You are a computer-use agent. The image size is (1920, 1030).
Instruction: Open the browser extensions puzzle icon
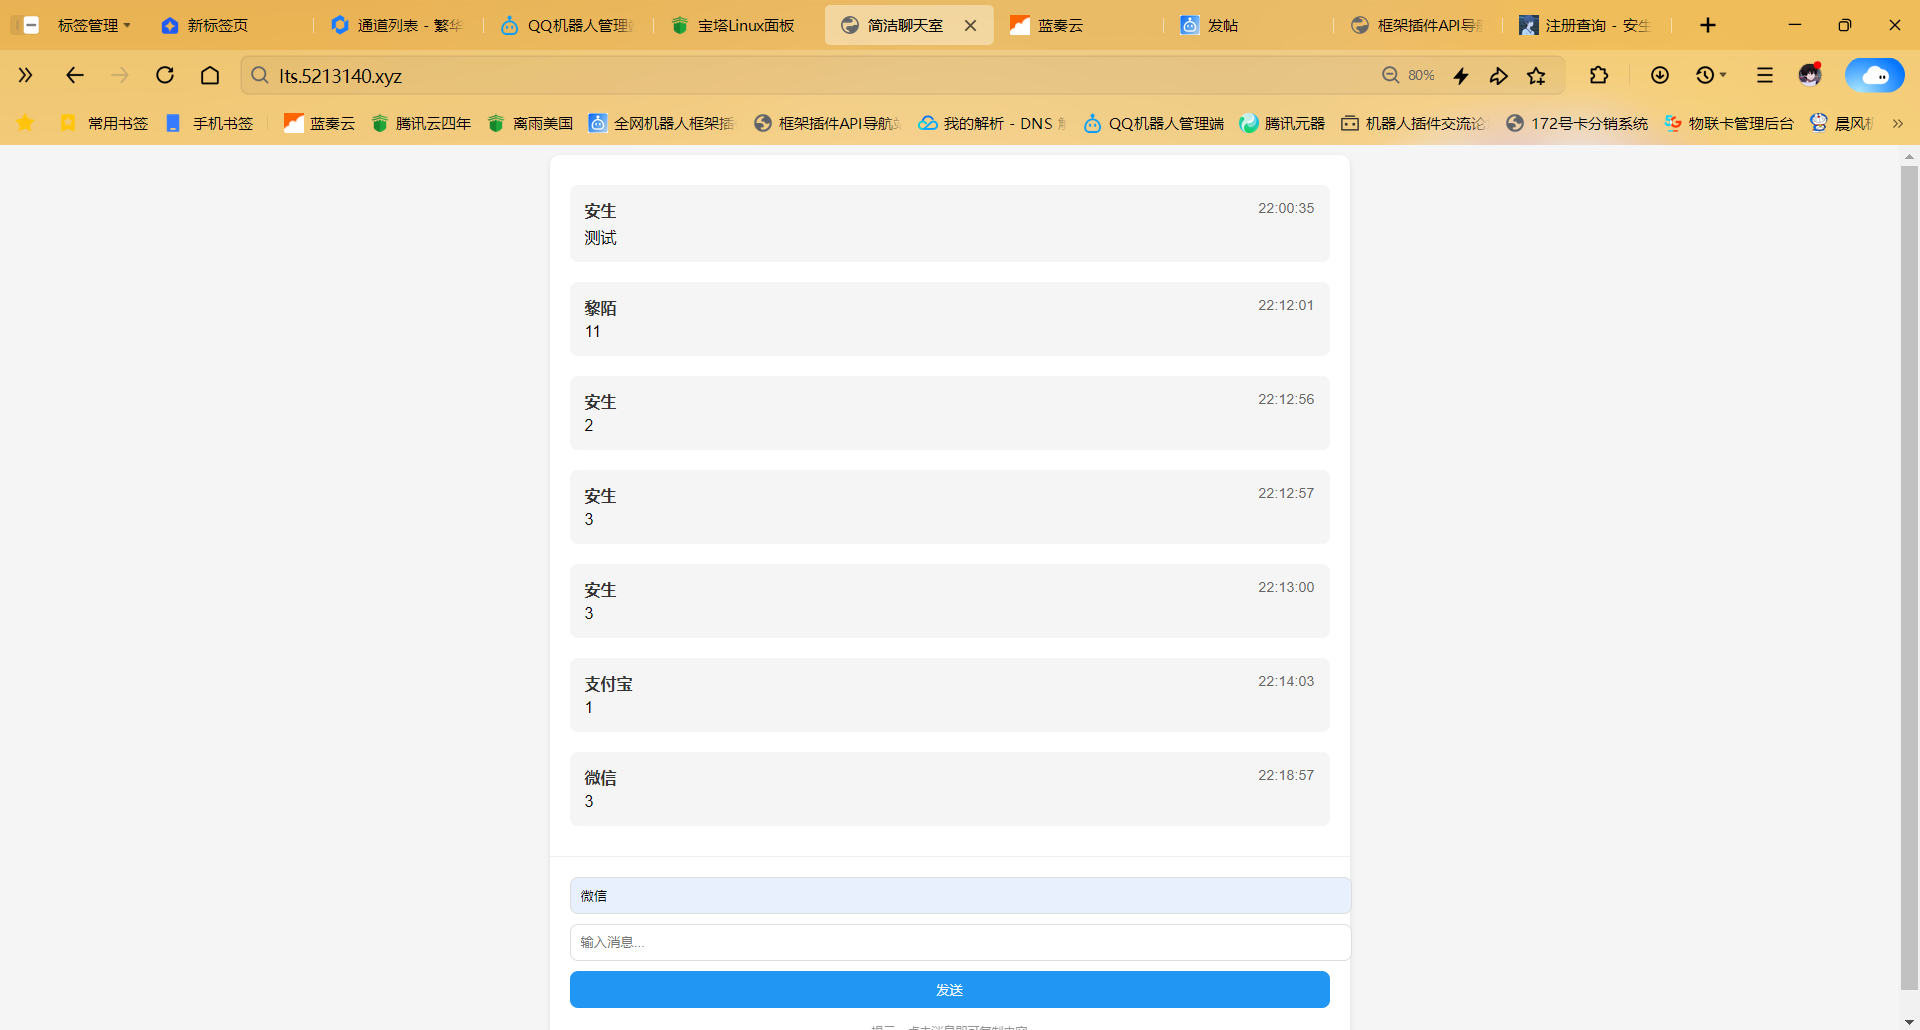(x=1599, y=75)
